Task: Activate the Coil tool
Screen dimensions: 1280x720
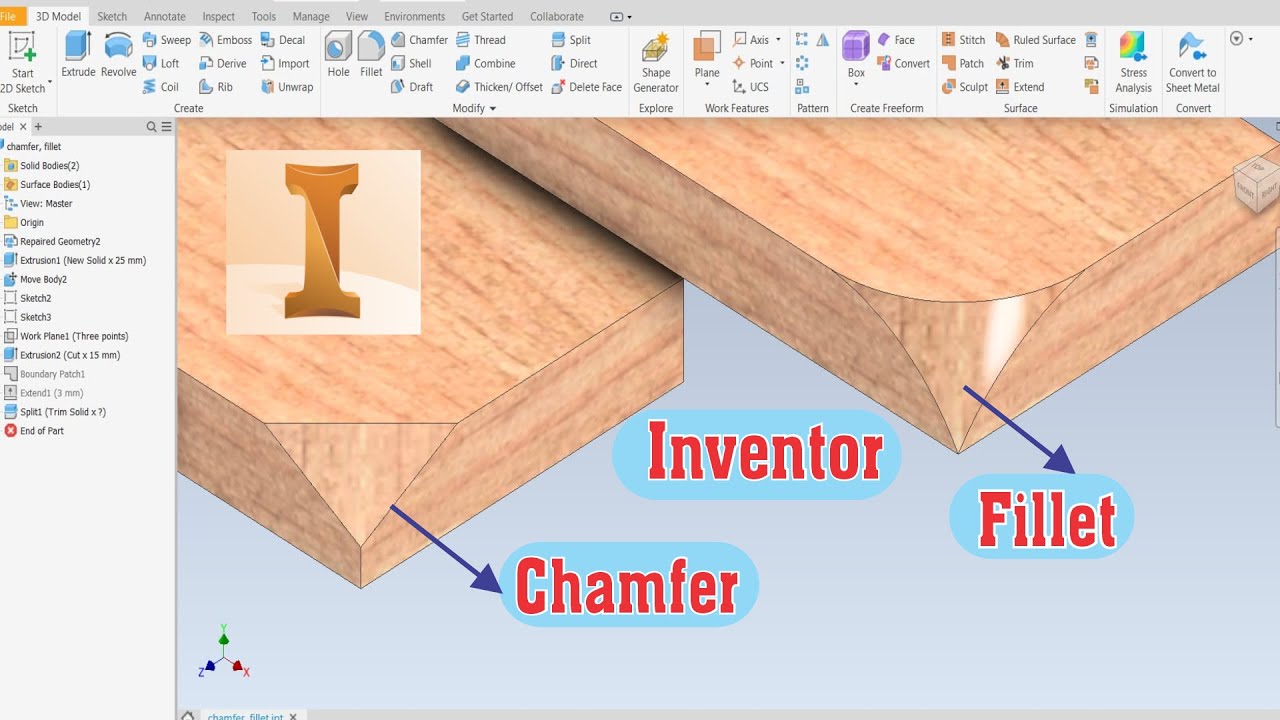Action: [x=161, y=87]
